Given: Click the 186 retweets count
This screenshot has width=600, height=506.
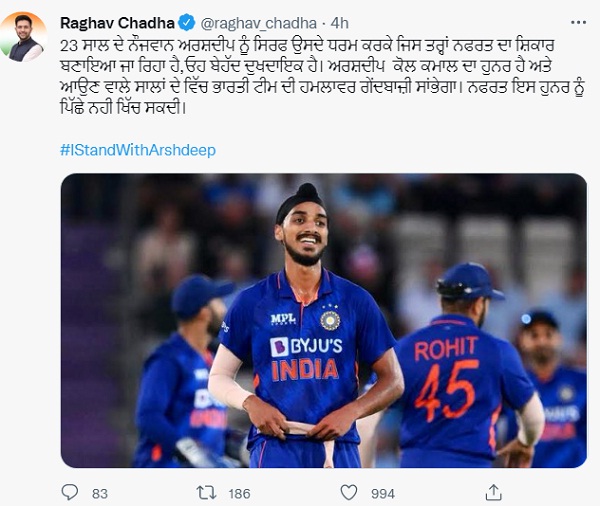Looking at the screenshot, I should click(x=241, y=492).
